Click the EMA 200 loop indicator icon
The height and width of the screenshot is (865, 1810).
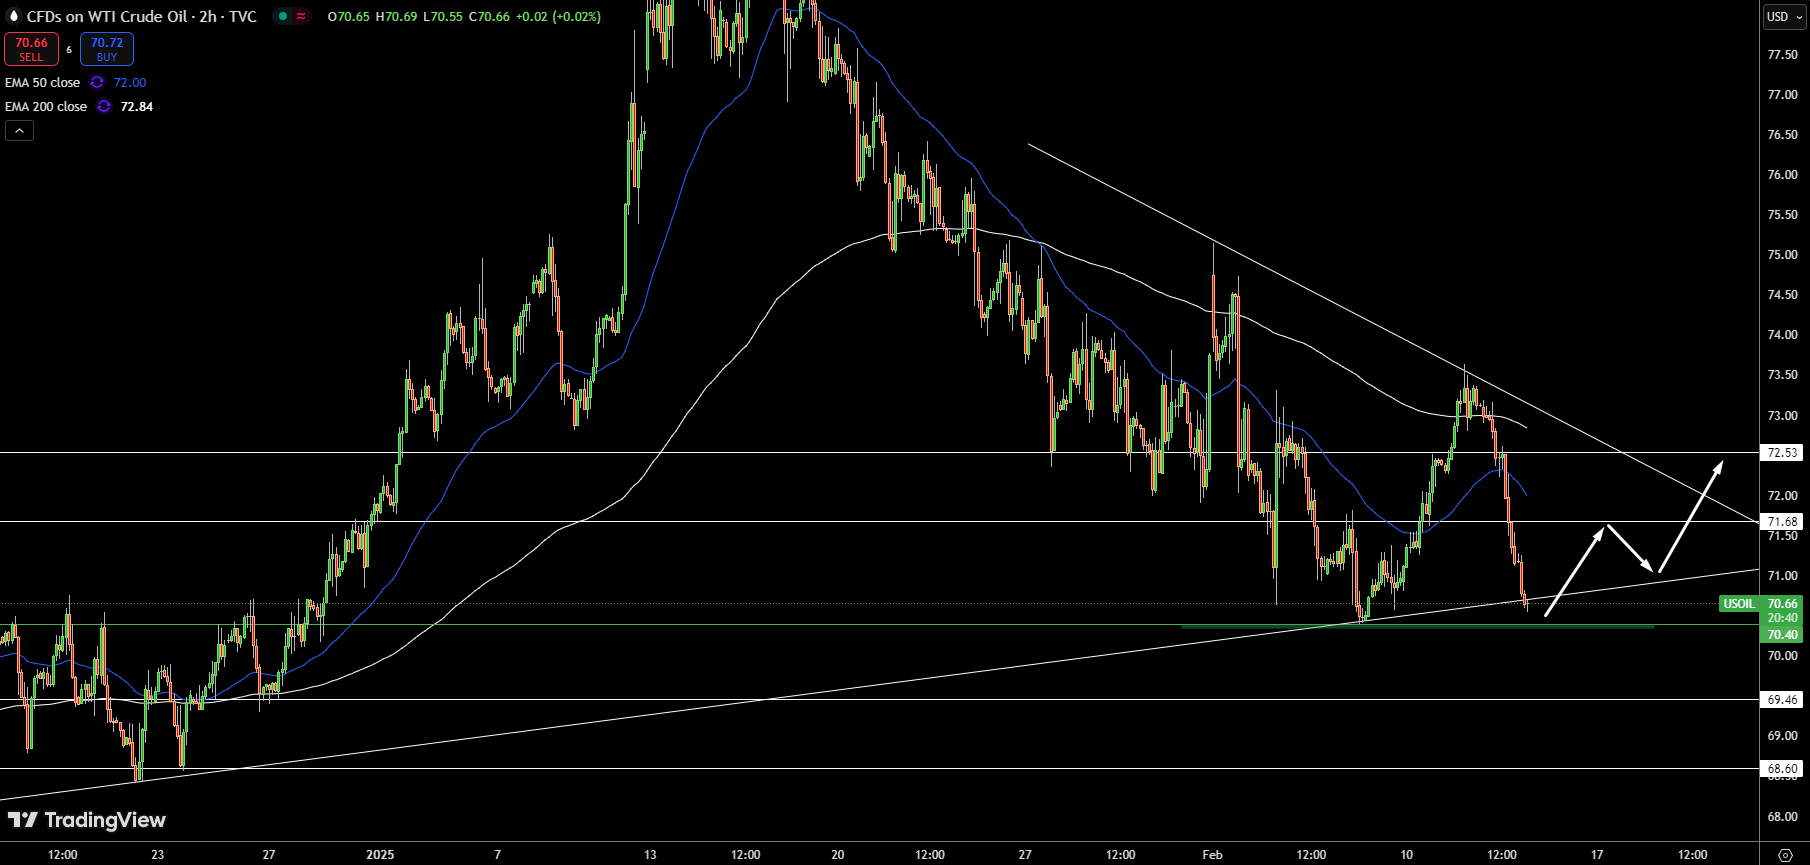tap(104, 107)
